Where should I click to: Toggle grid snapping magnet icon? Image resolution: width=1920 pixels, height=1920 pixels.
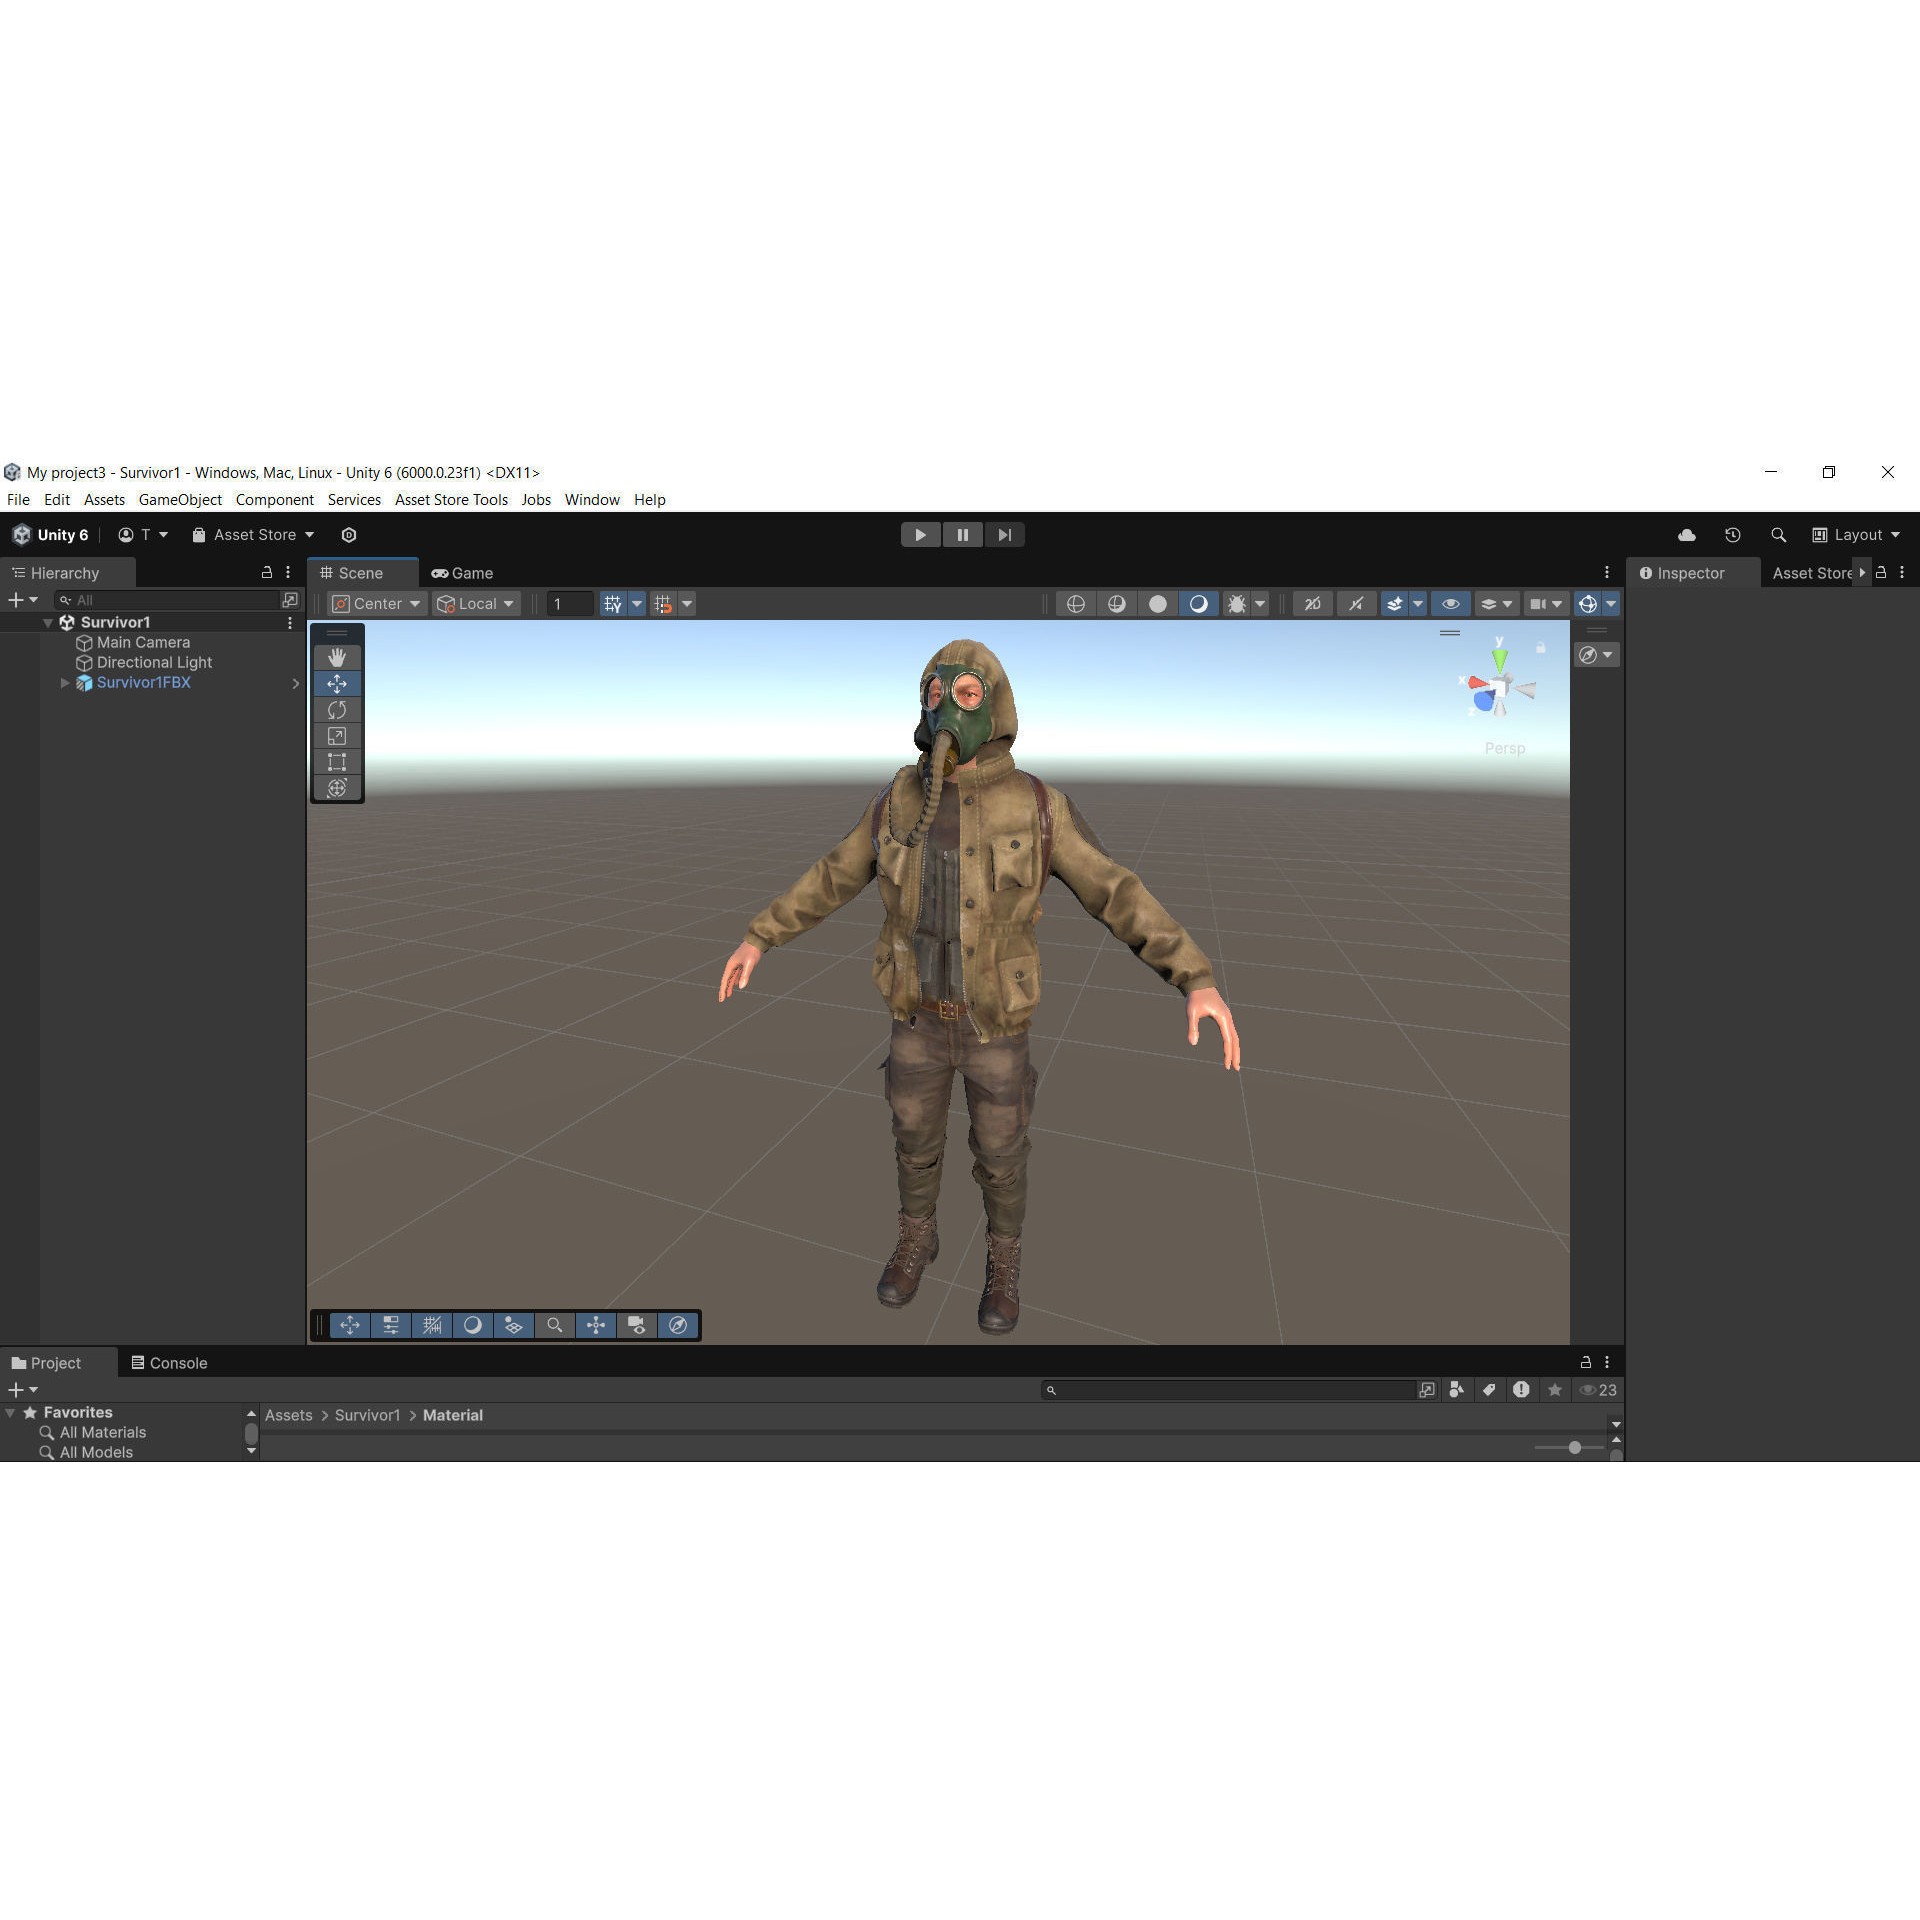tap(663, 604)
